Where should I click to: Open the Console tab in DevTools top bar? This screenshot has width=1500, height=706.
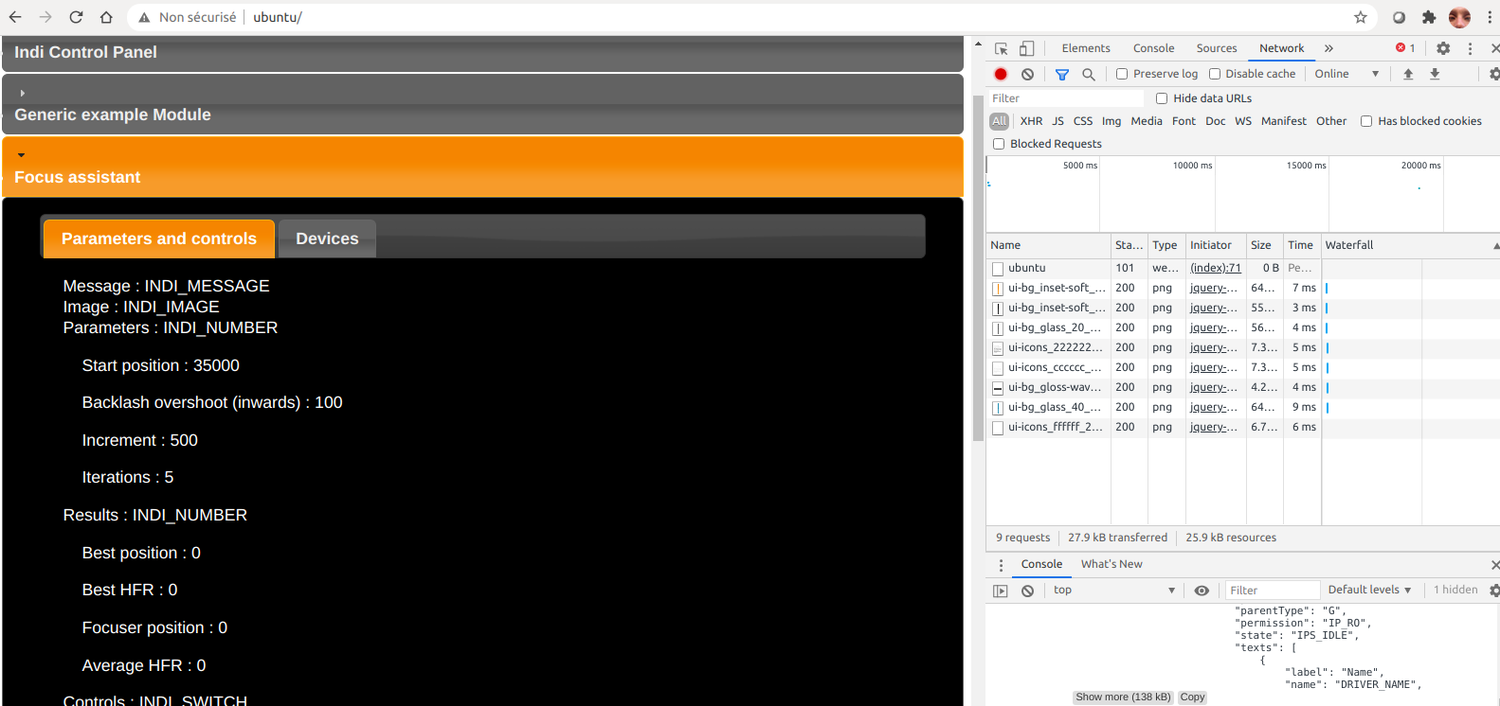click(x=1153, y=48)
